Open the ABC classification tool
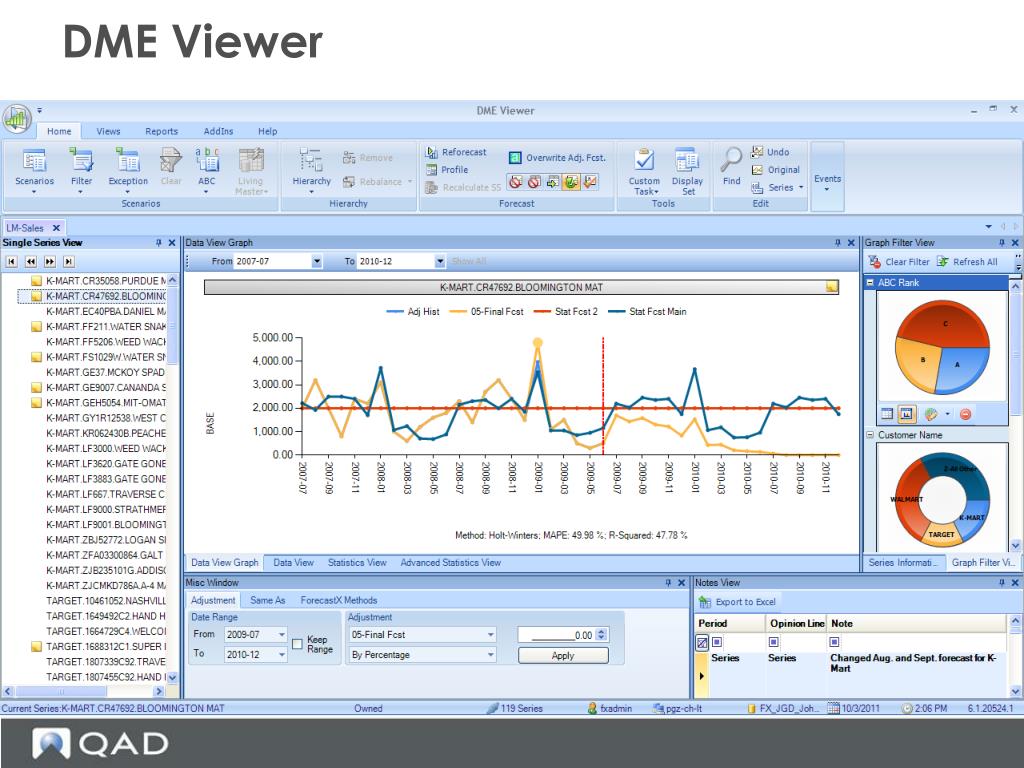1024x768 pixels. coord(207,170)
